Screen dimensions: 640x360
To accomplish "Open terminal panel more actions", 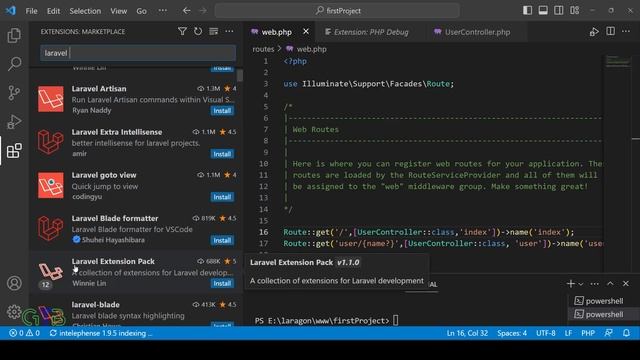I will [x=595, y=284].
